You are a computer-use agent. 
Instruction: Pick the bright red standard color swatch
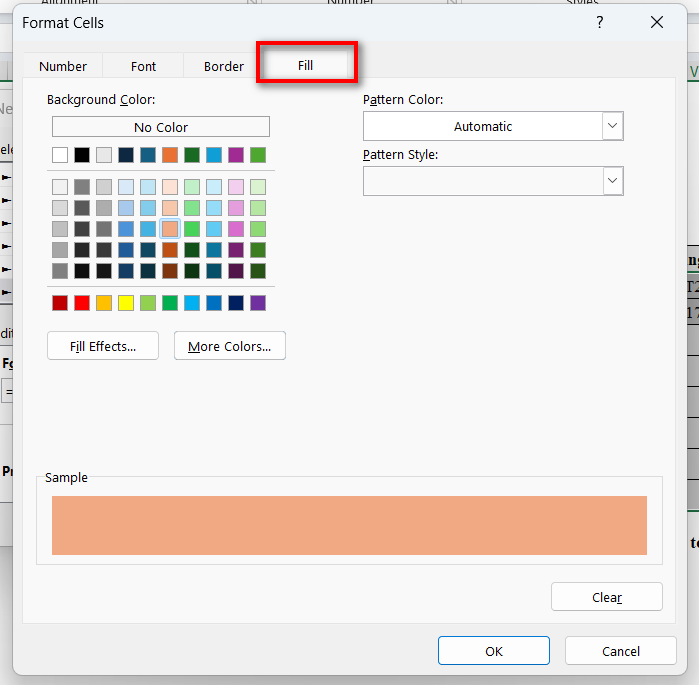(x=82, y=303)
